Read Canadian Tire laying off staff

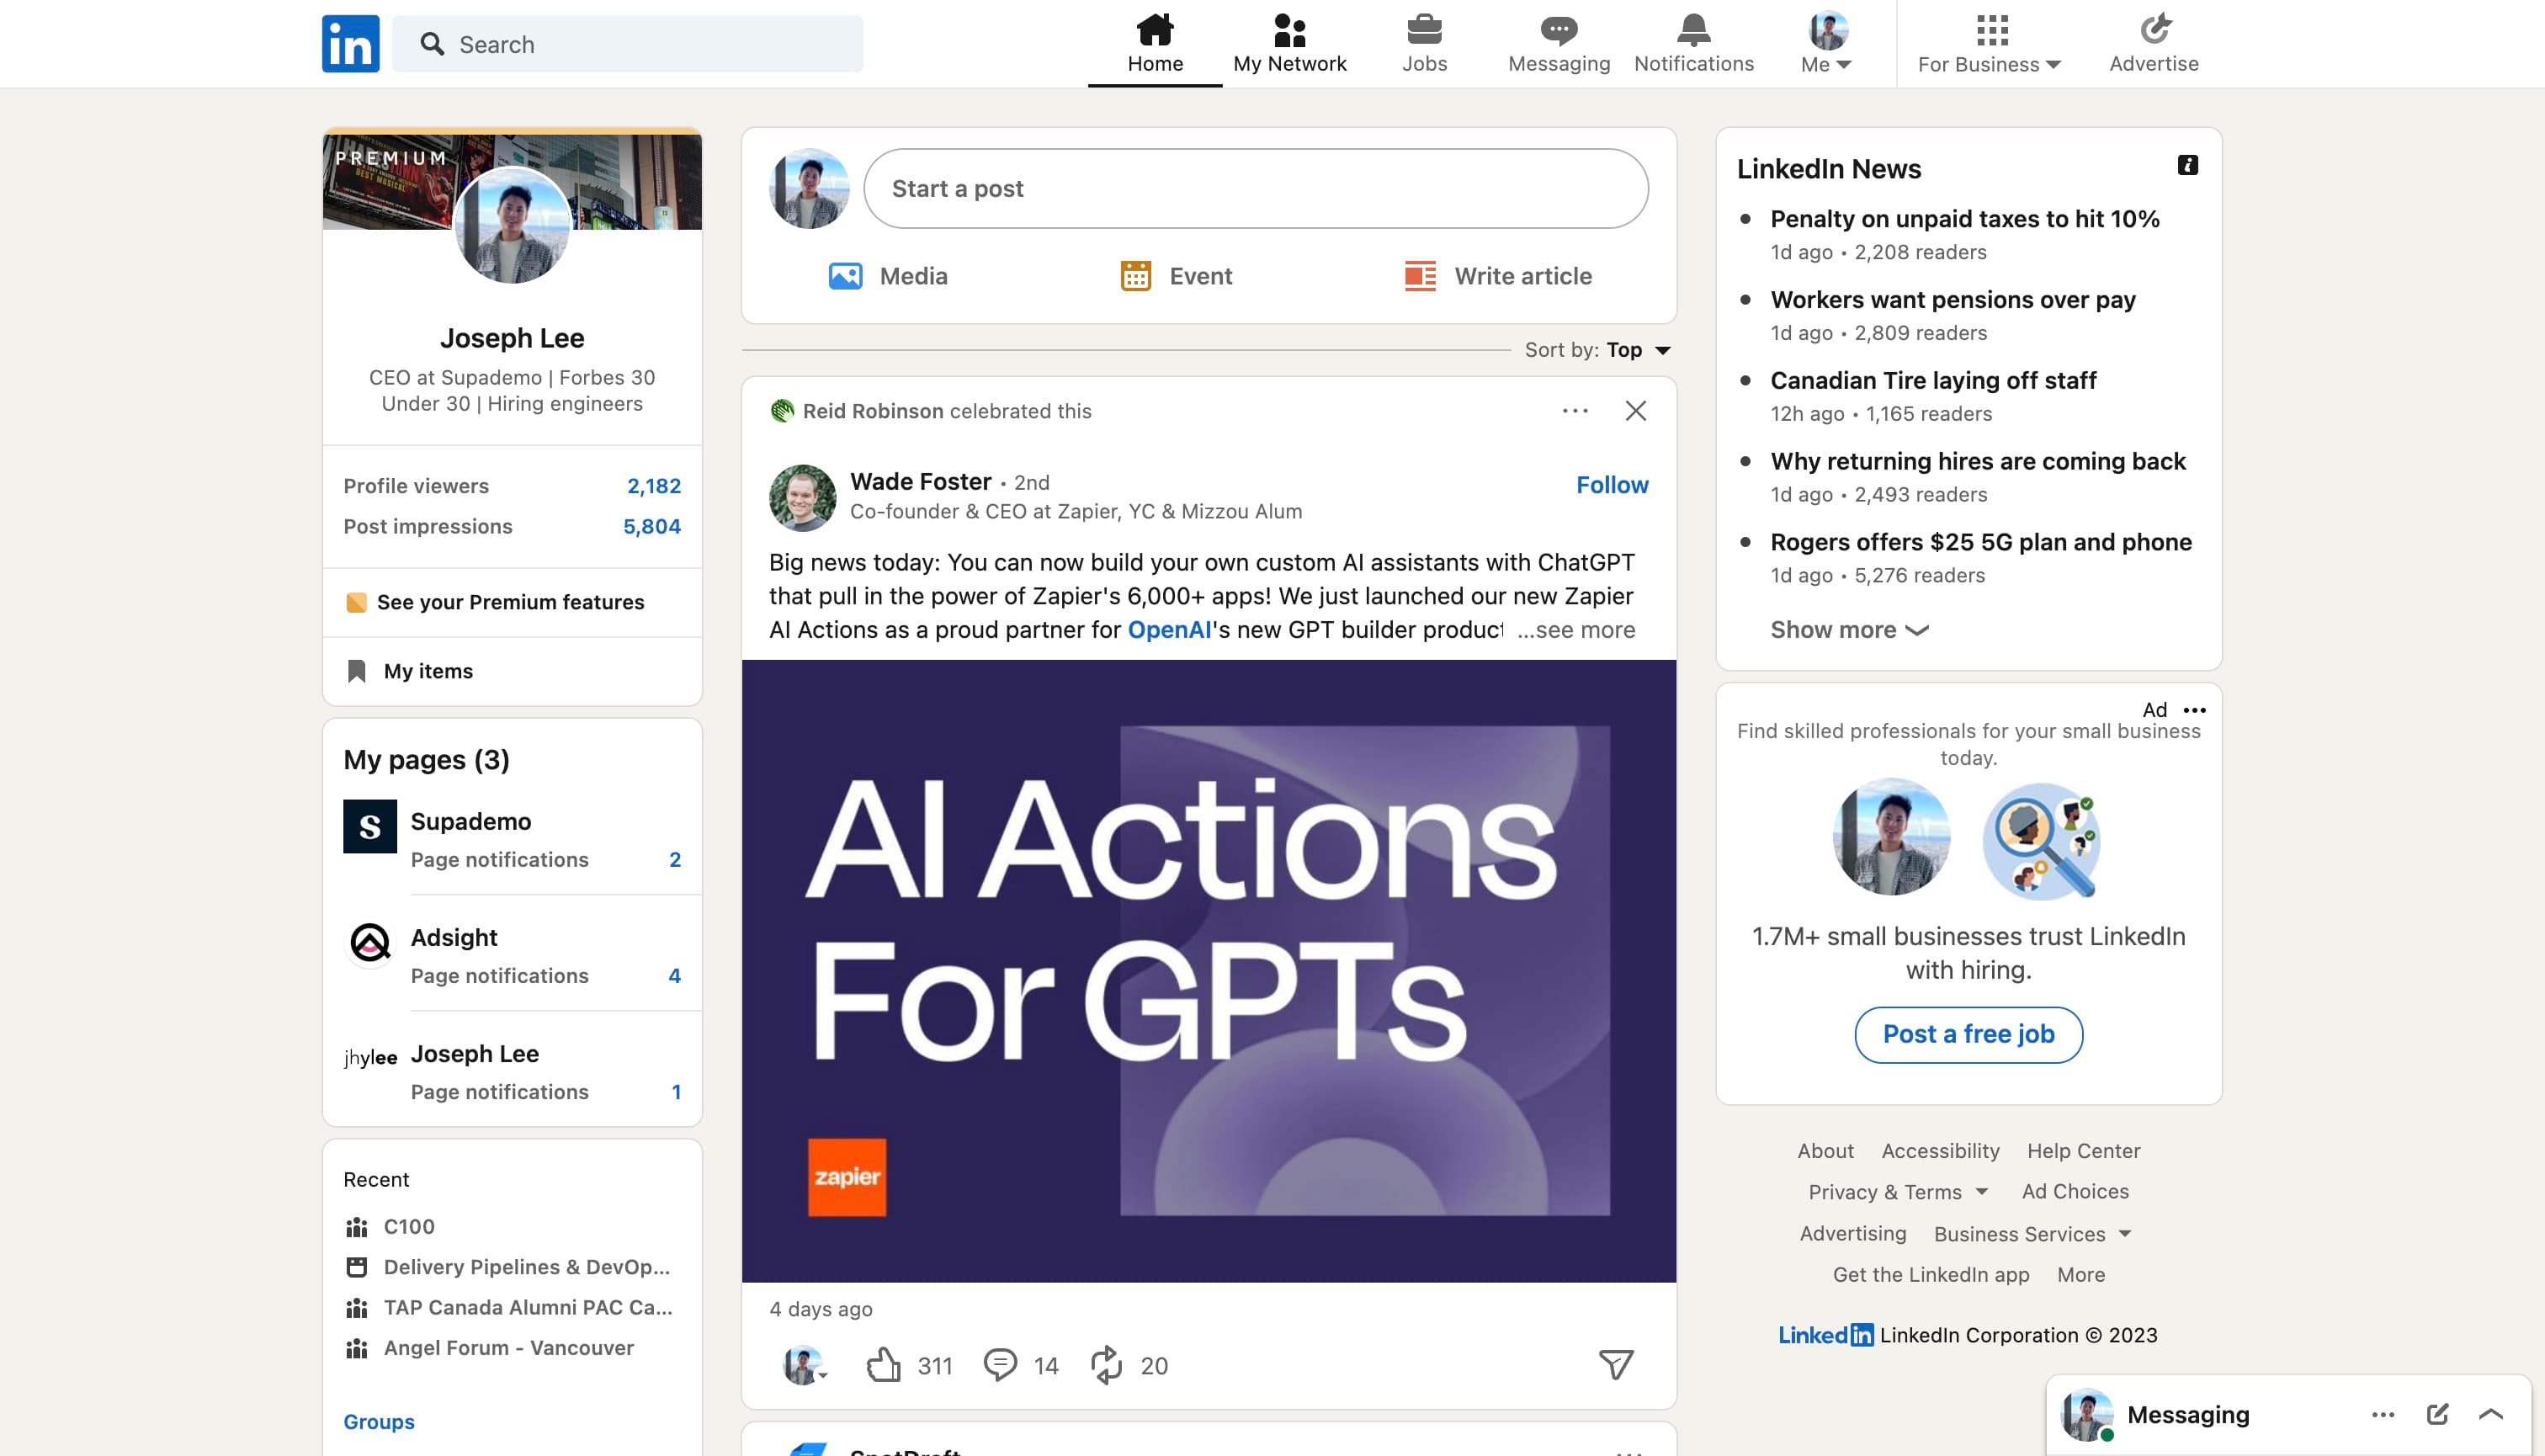(1933, 381)
